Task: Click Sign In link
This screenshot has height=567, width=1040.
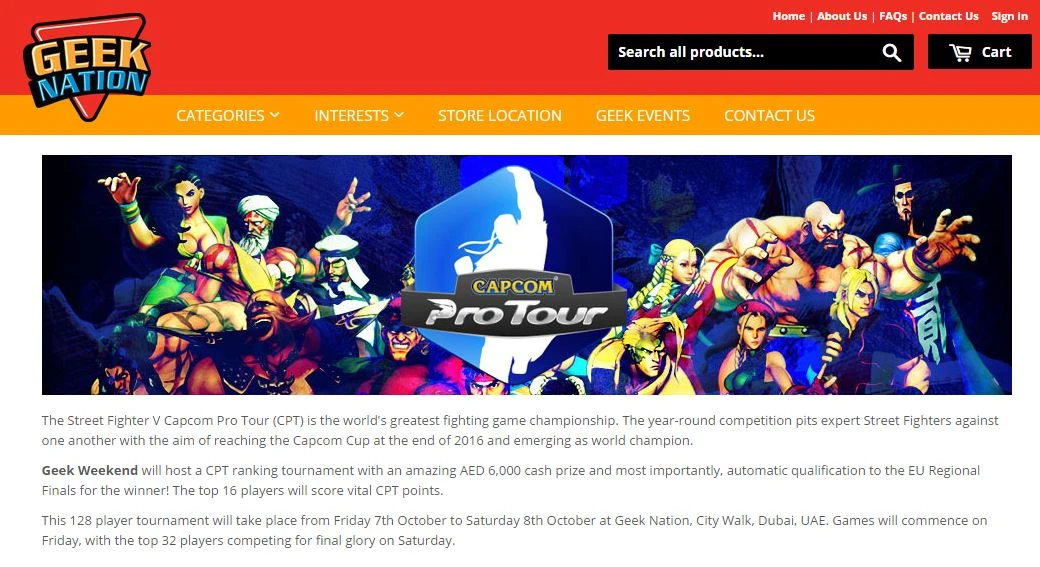Action: [1009, 16]
